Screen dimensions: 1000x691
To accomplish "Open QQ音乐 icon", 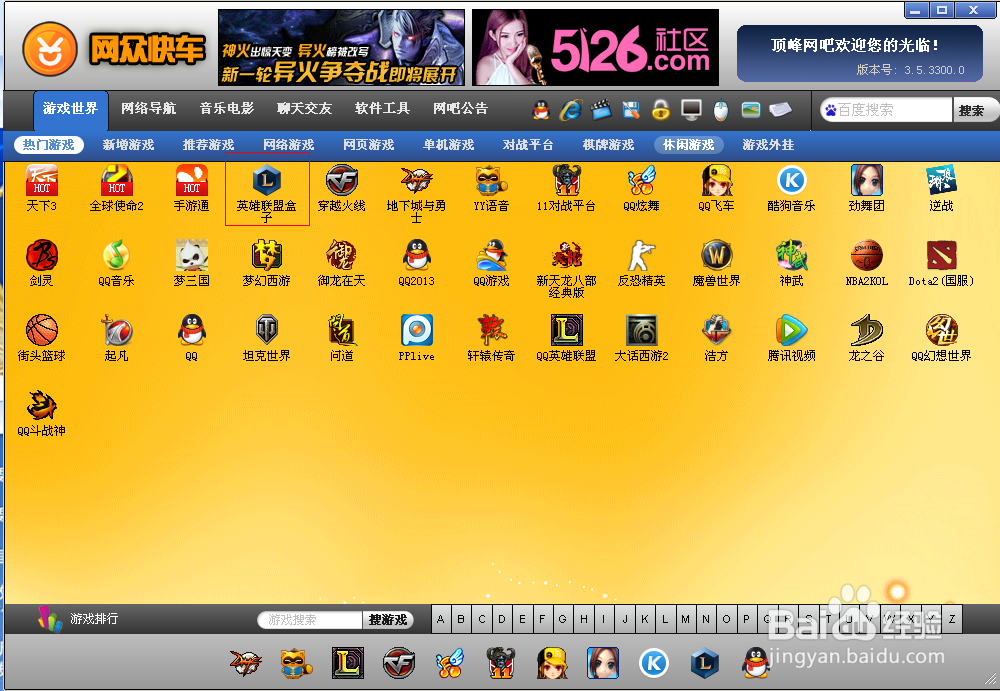I will coord(117,262).
